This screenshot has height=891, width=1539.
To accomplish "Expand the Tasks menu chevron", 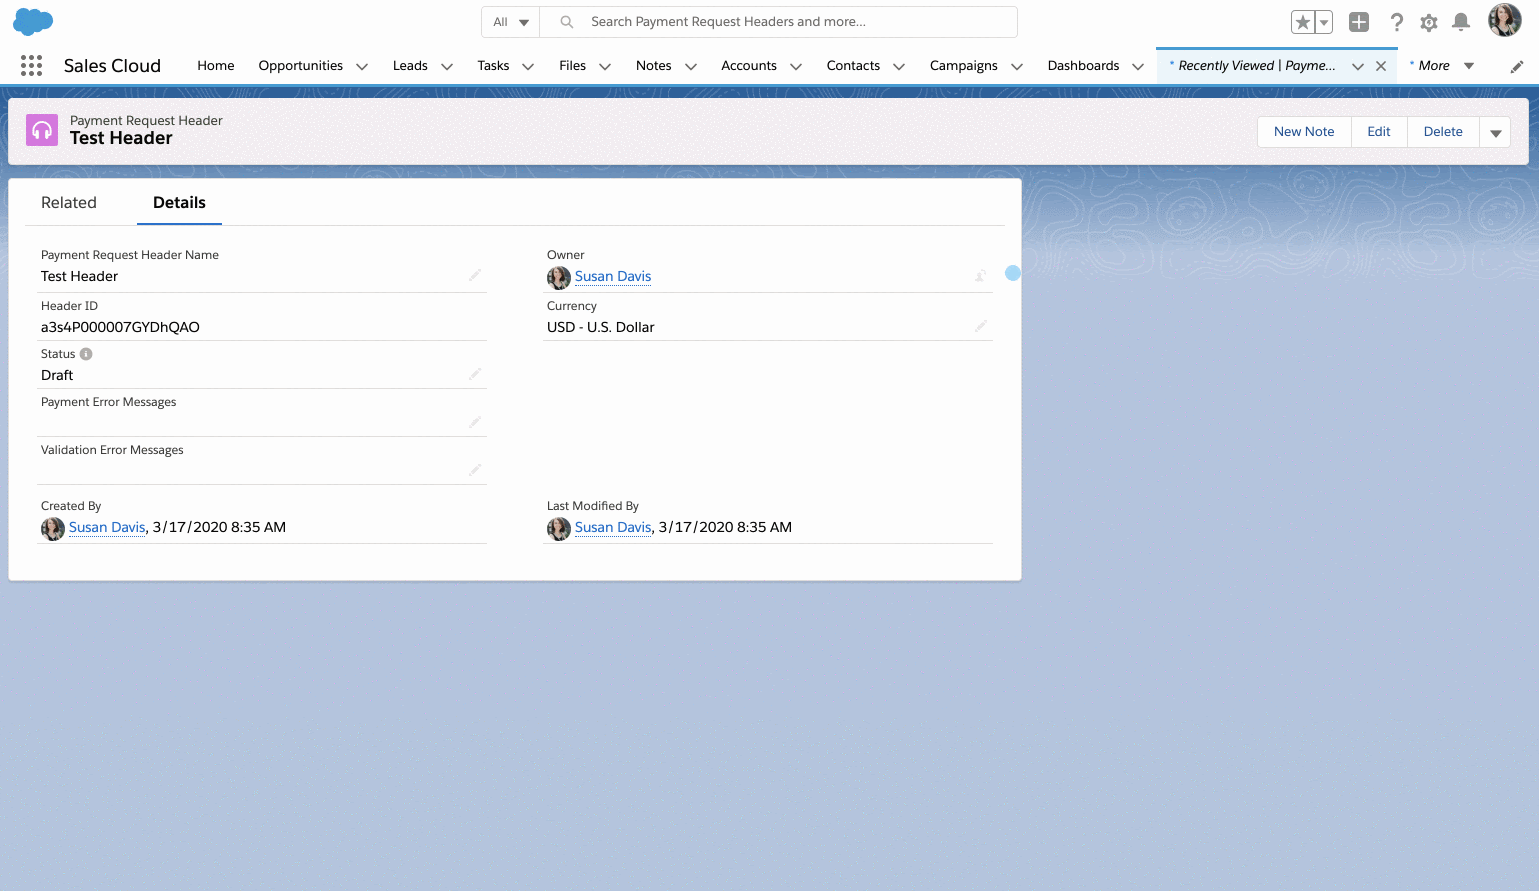I will pyautogui.click(x=528, y=67).
